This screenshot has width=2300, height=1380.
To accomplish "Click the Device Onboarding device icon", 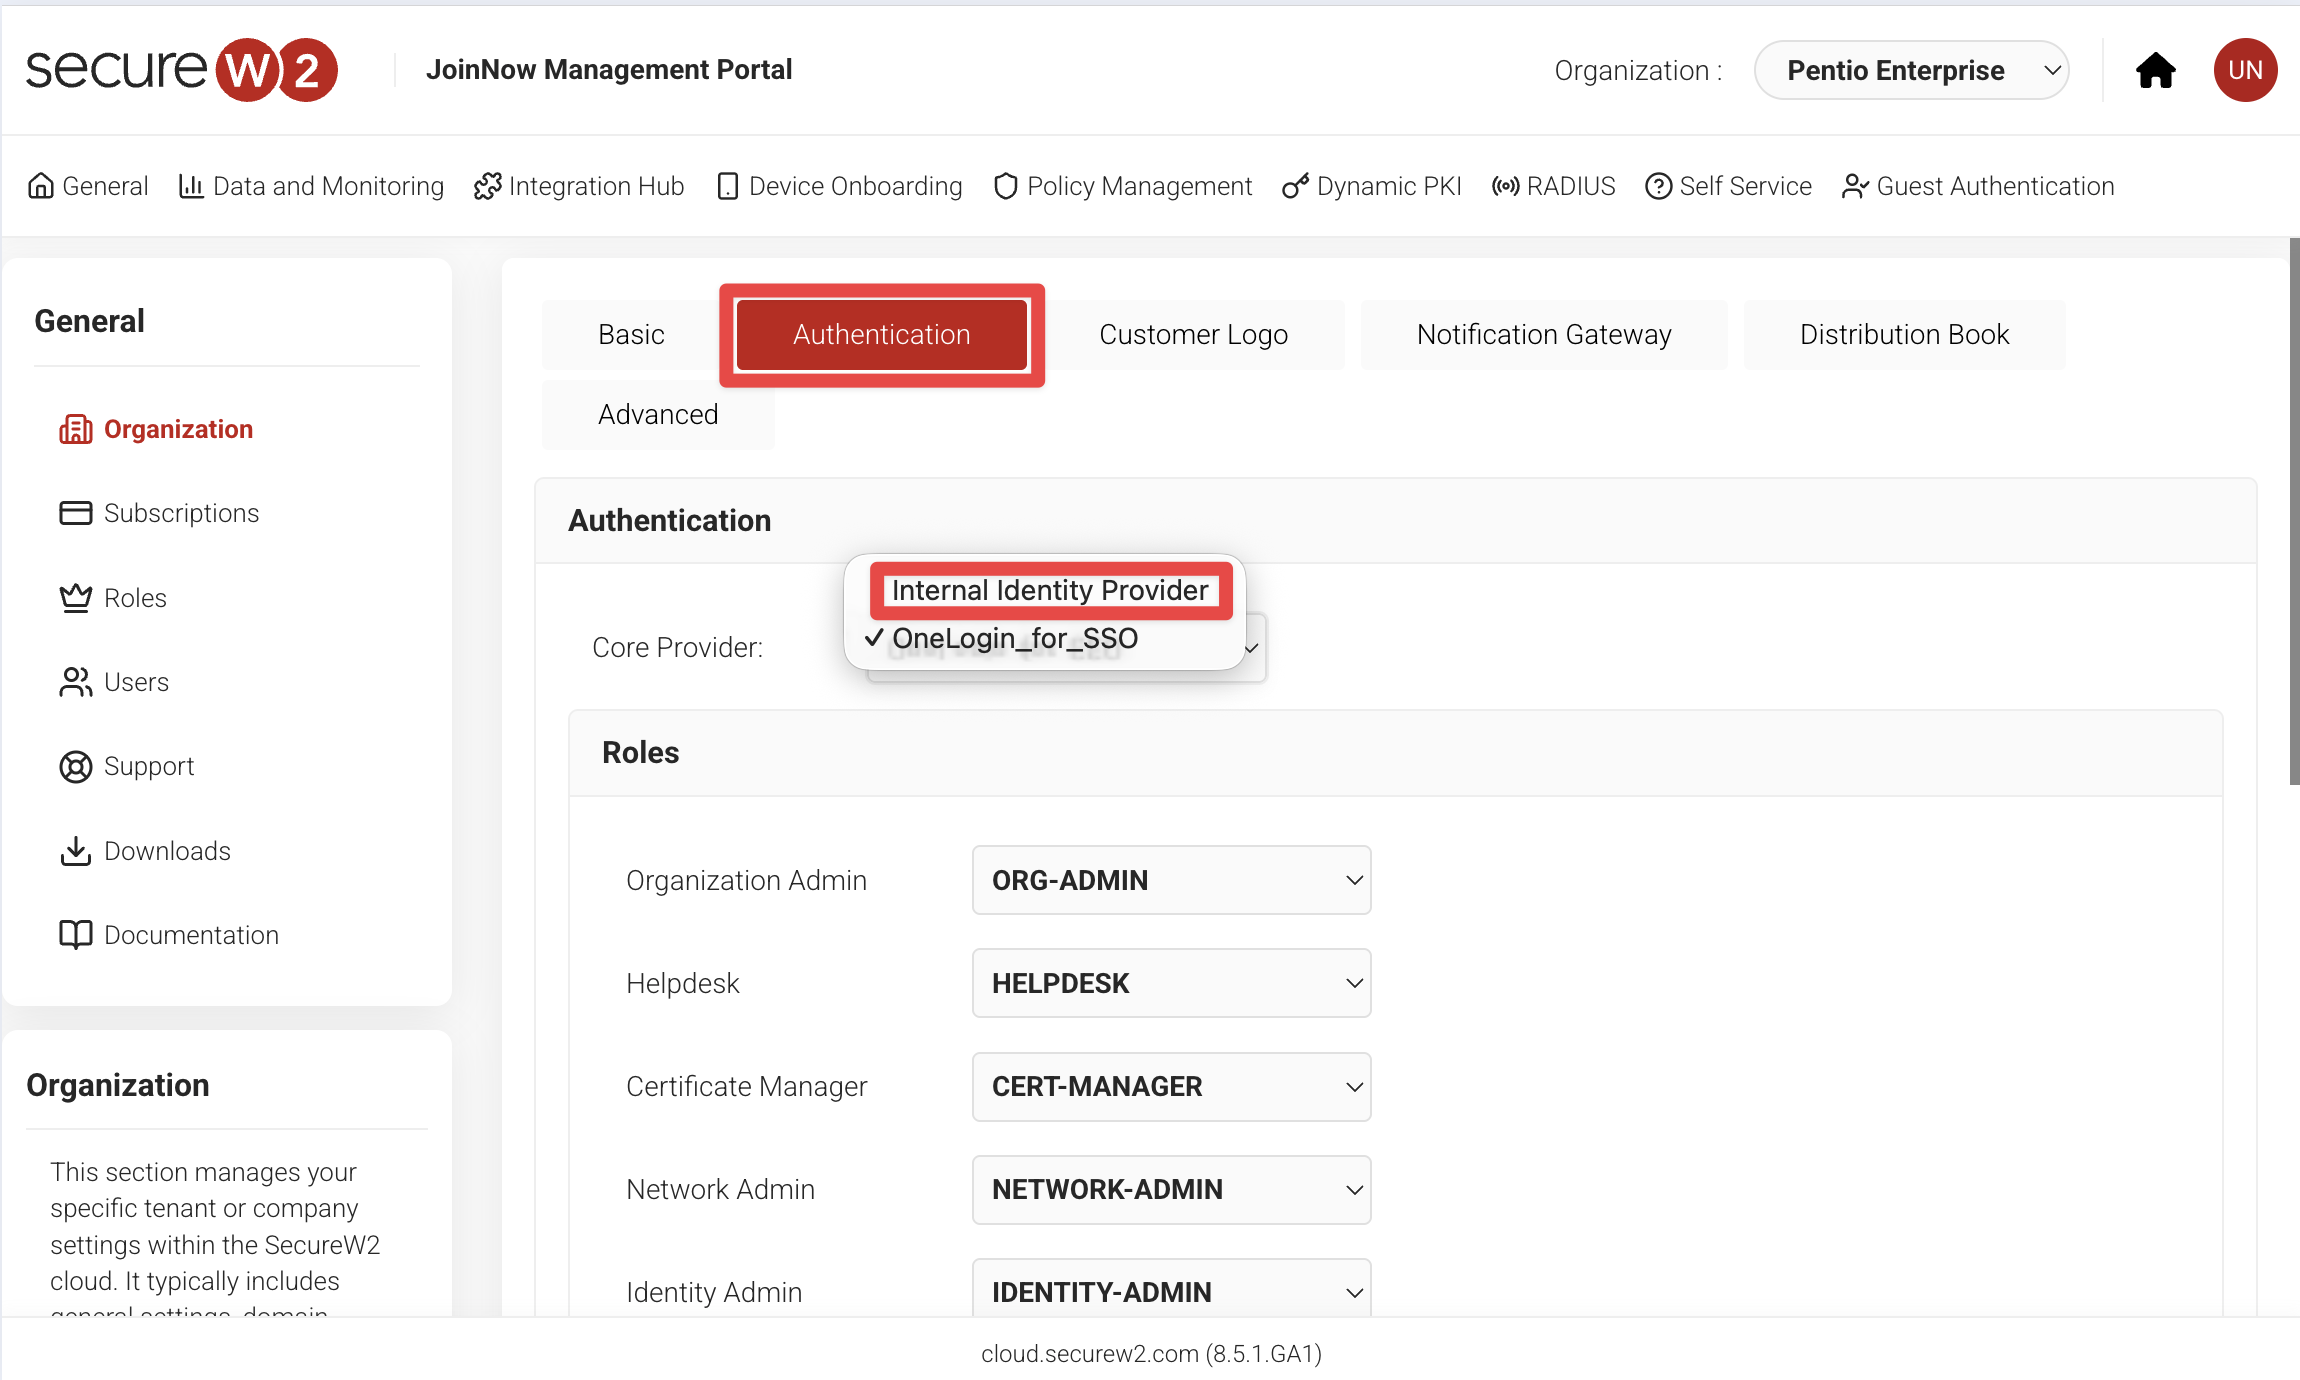I will coord(728,186).
